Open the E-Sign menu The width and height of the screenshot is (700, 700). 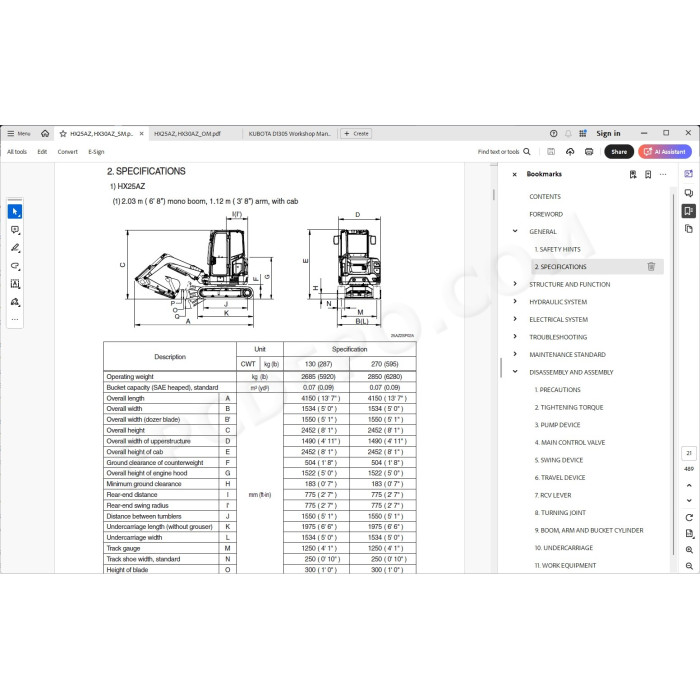96,152
